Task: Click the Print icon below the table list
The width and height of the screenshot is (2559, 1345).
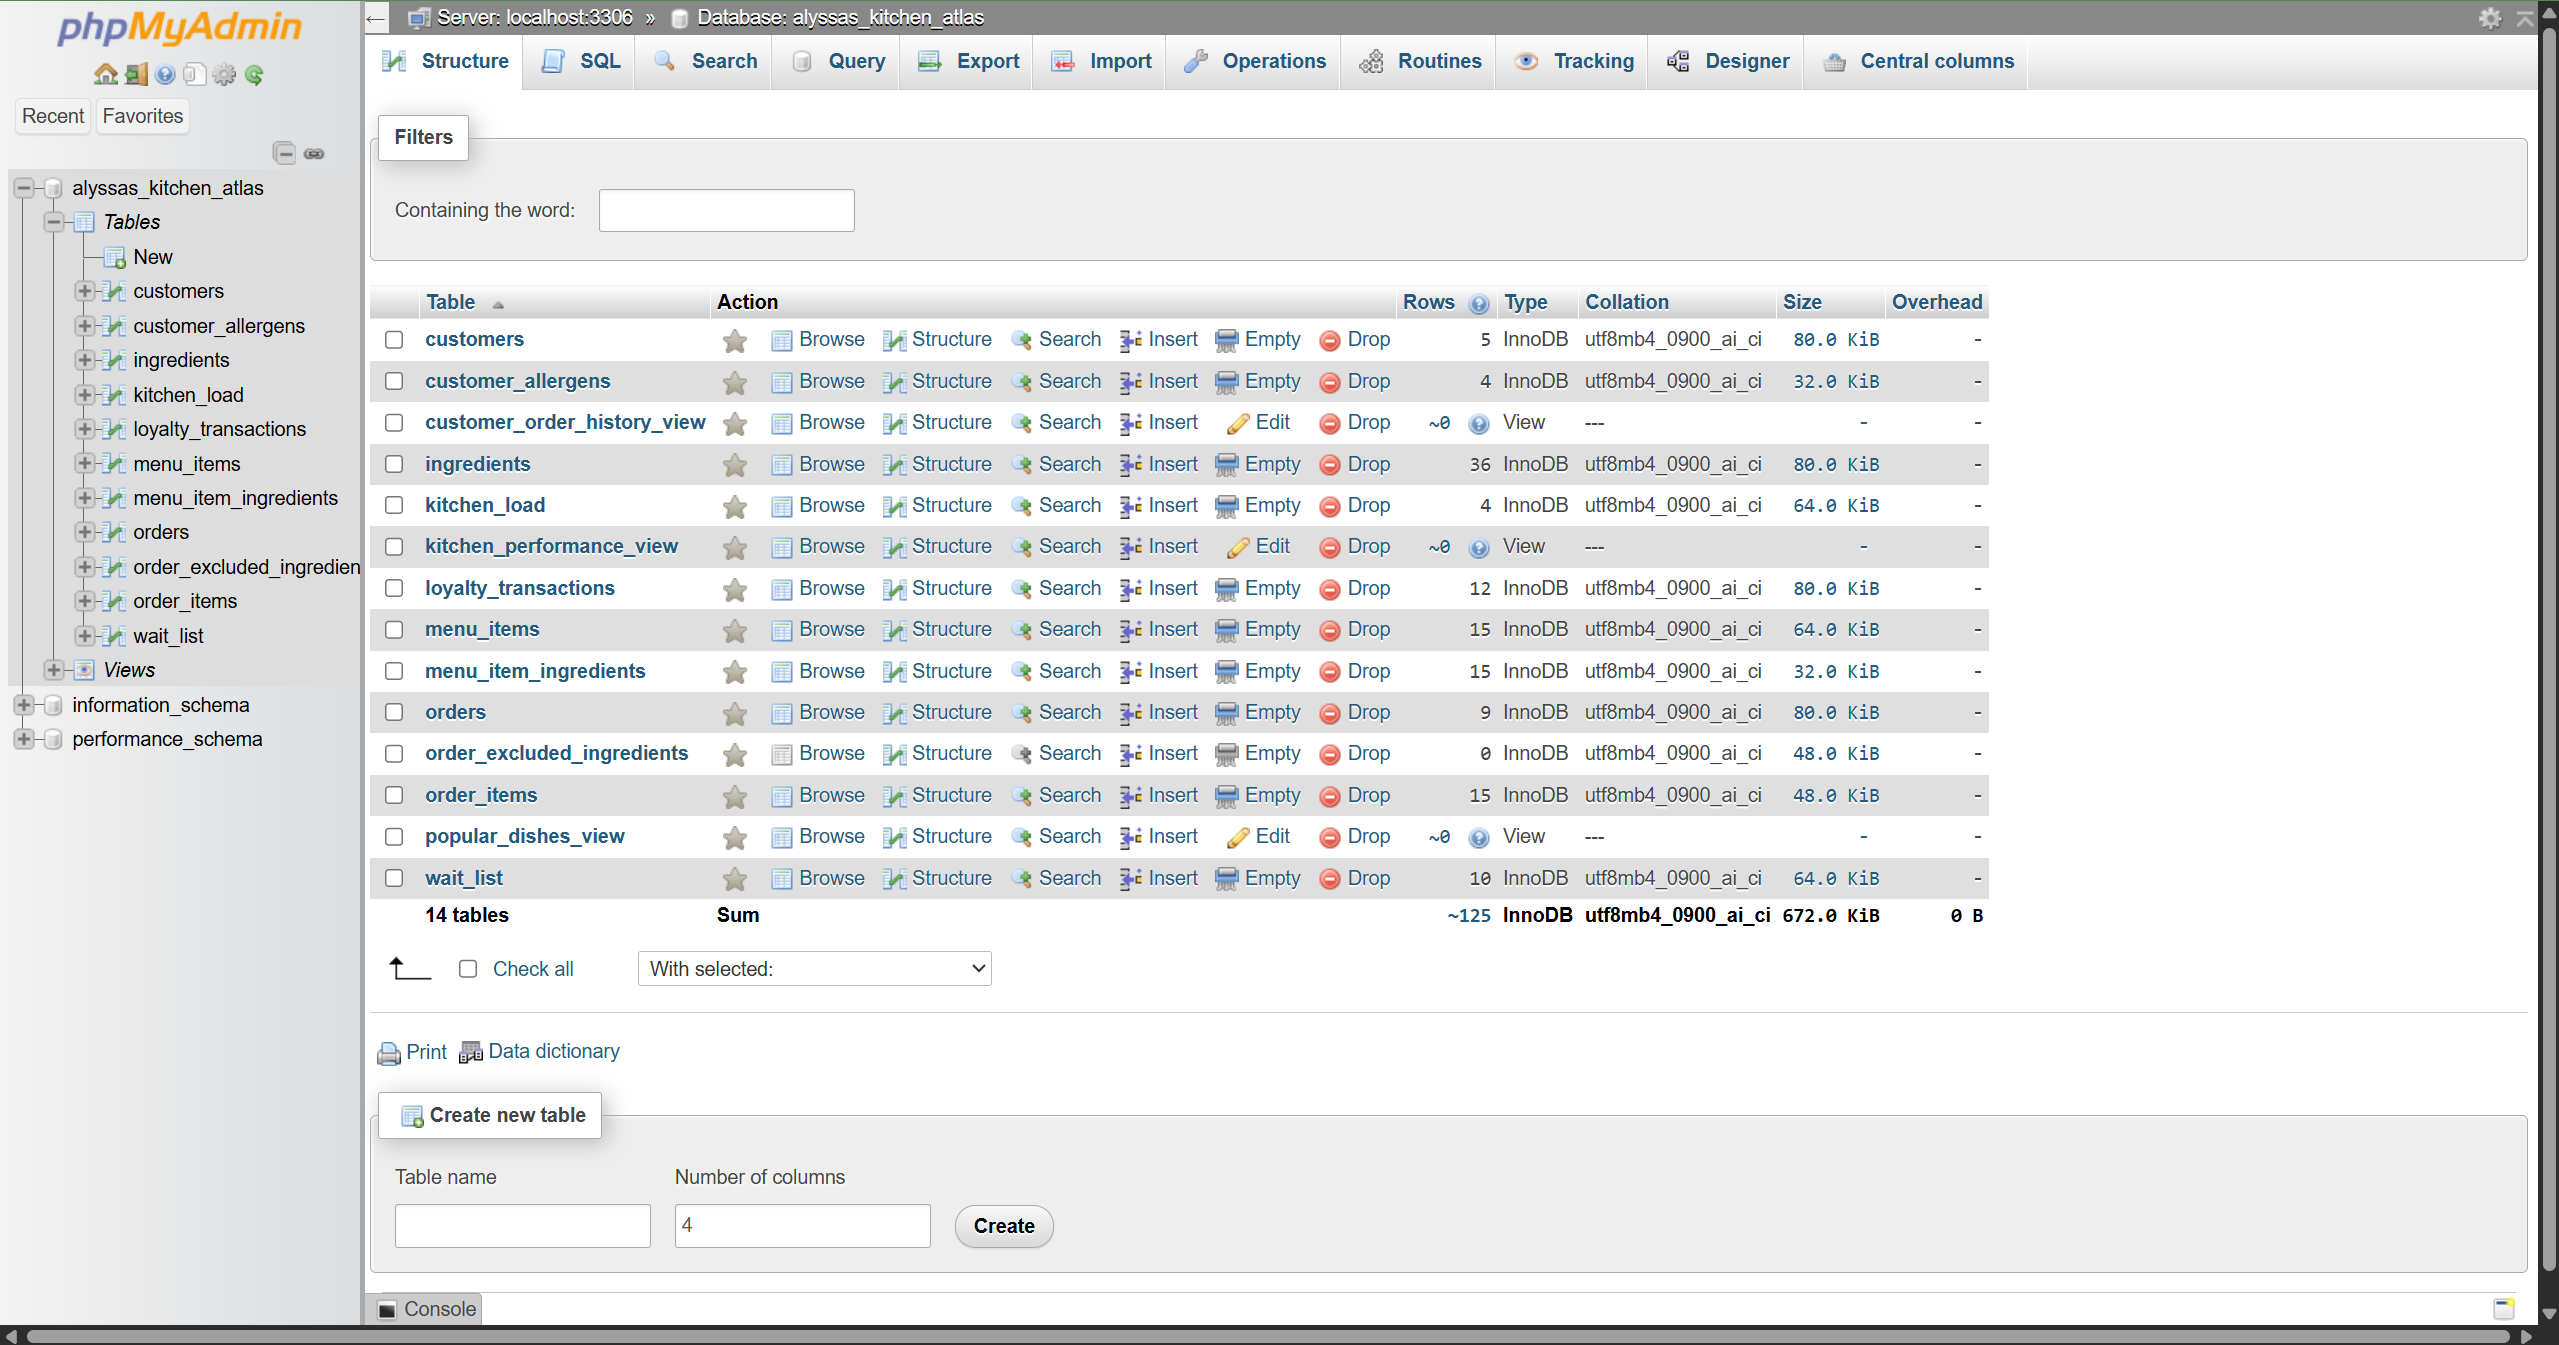Action: (389, 1053)
